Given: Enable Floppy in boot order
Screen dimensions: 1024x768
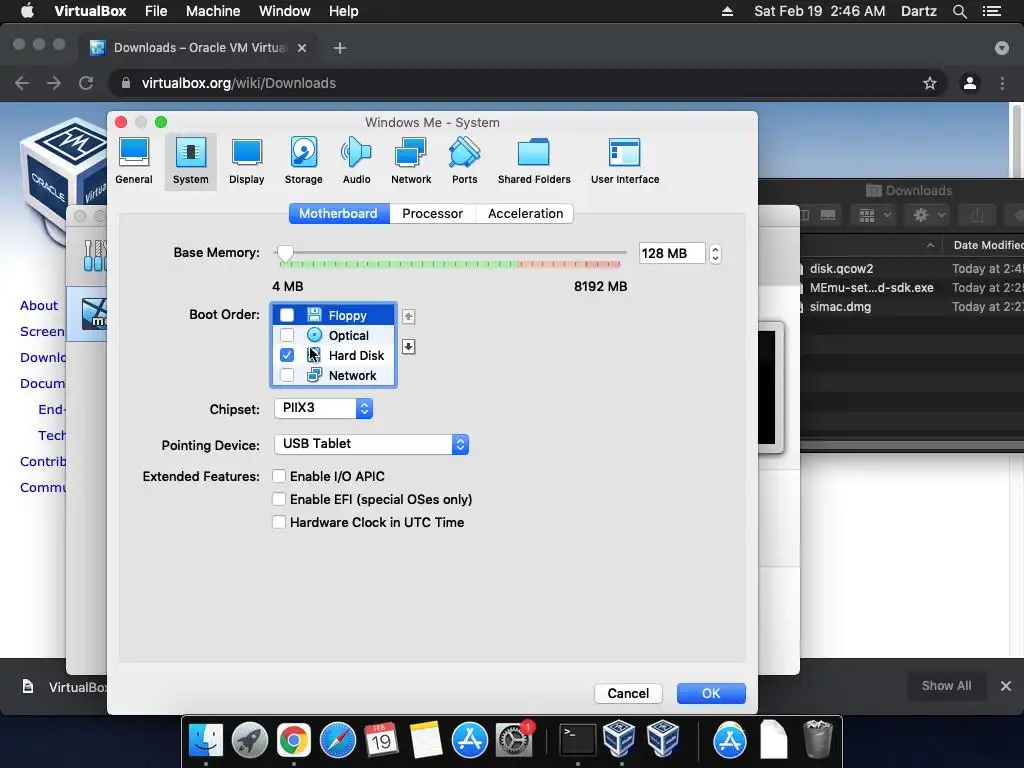Looking at the screenshot, I should [x=287, y=315].
